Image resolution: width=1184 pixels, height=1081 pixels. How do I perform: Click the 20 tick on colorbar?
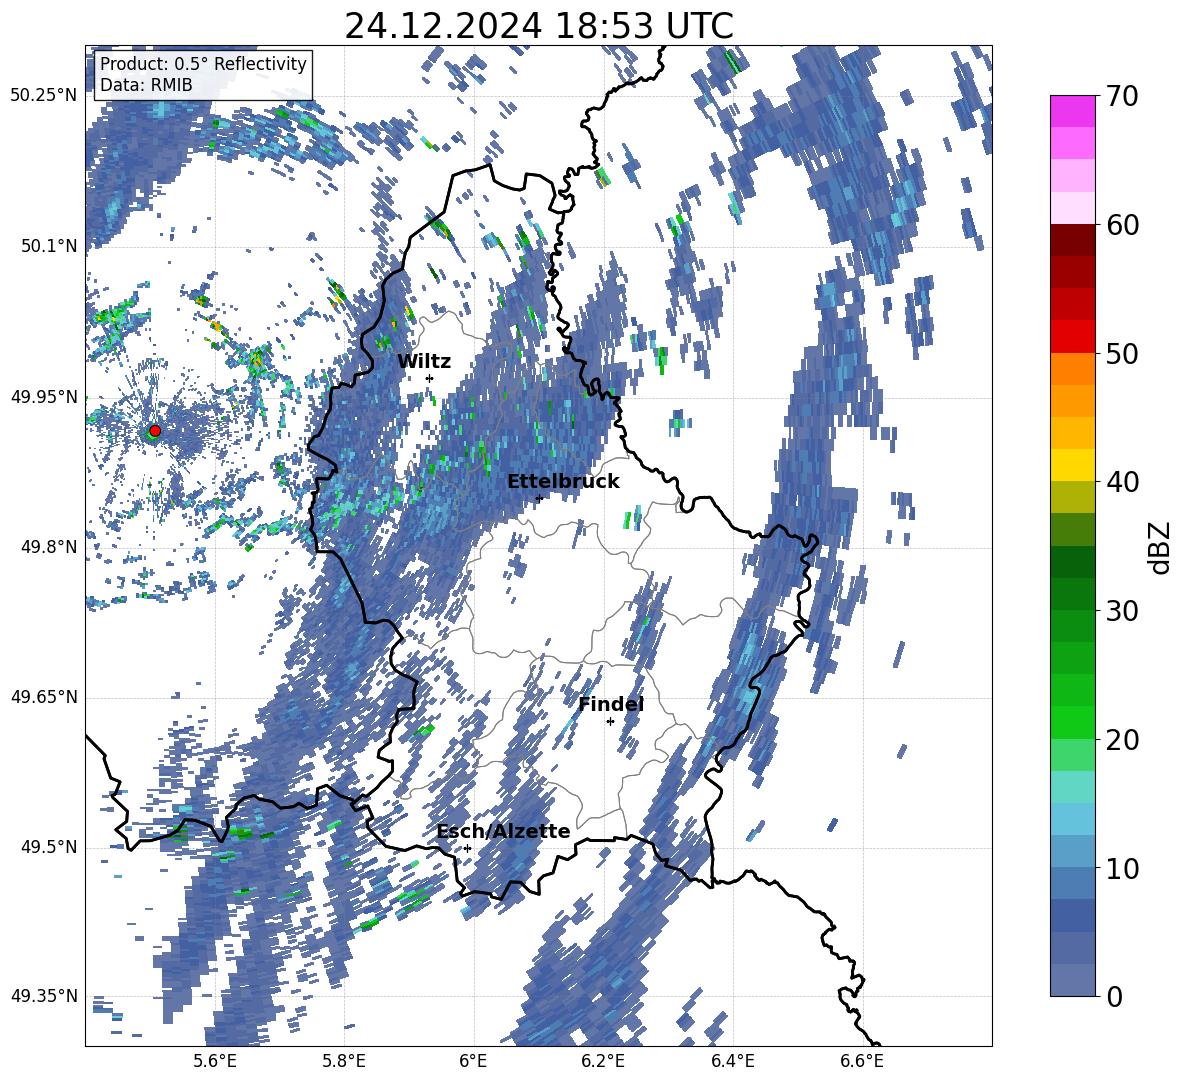coord(1121,739)
